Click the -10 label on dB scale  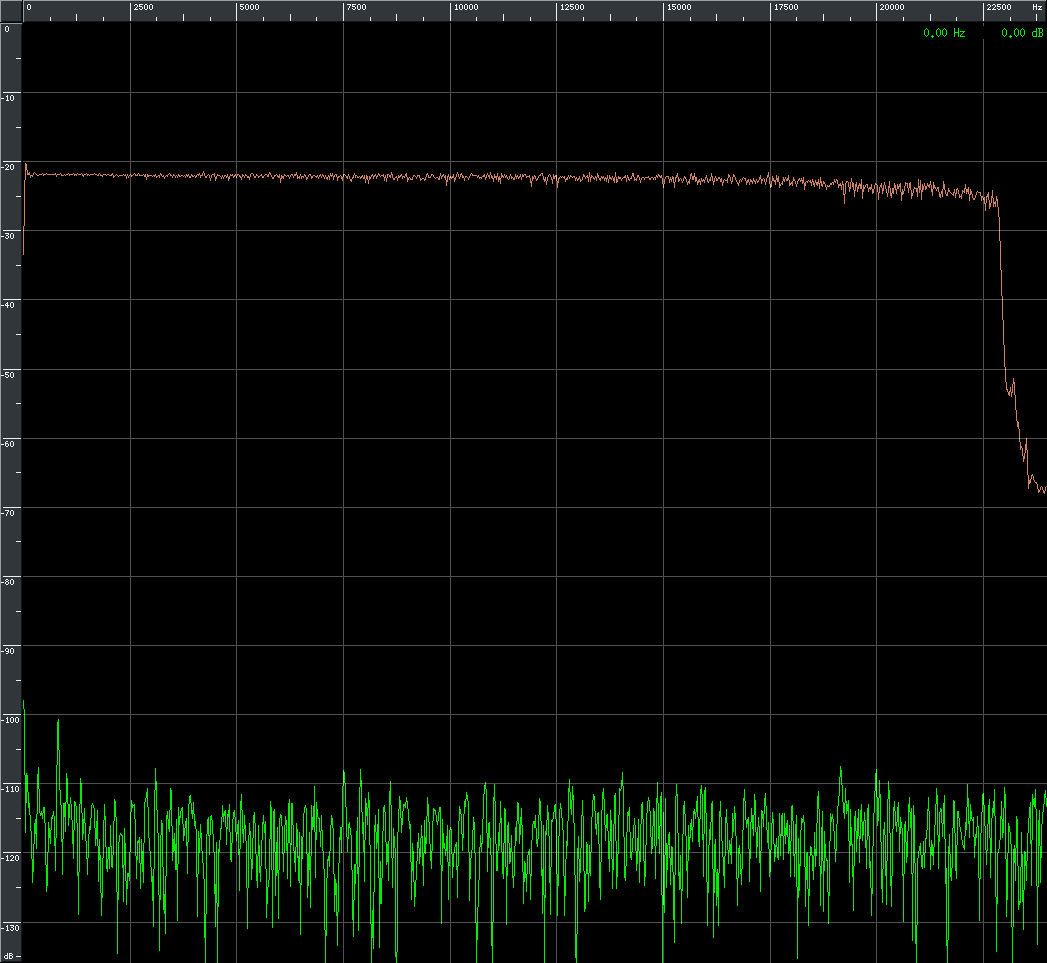pyautogui.click(x=8, y=98)
